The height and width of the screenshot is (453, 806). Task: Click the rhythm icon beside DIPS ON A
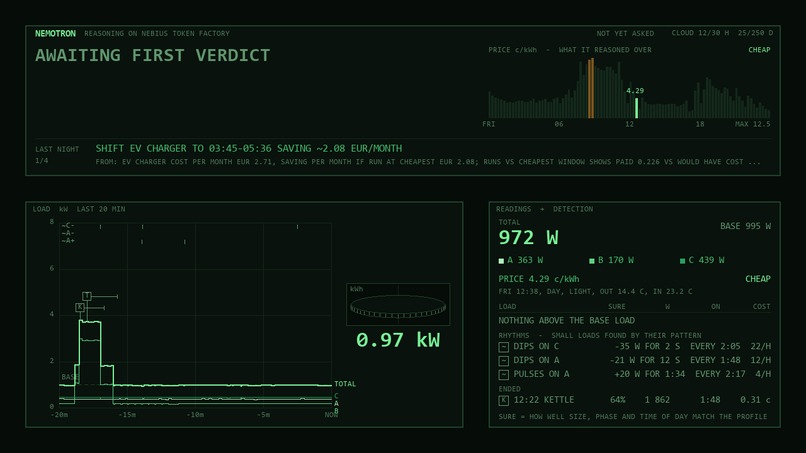pos(503,361)
